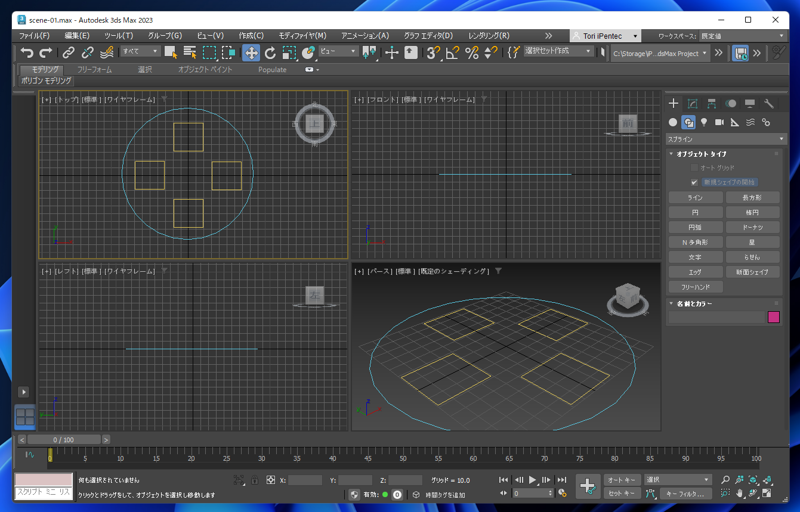Open the Display panel tab icon
The width and height of the screenshot is (800, 512).
point(749,104)
